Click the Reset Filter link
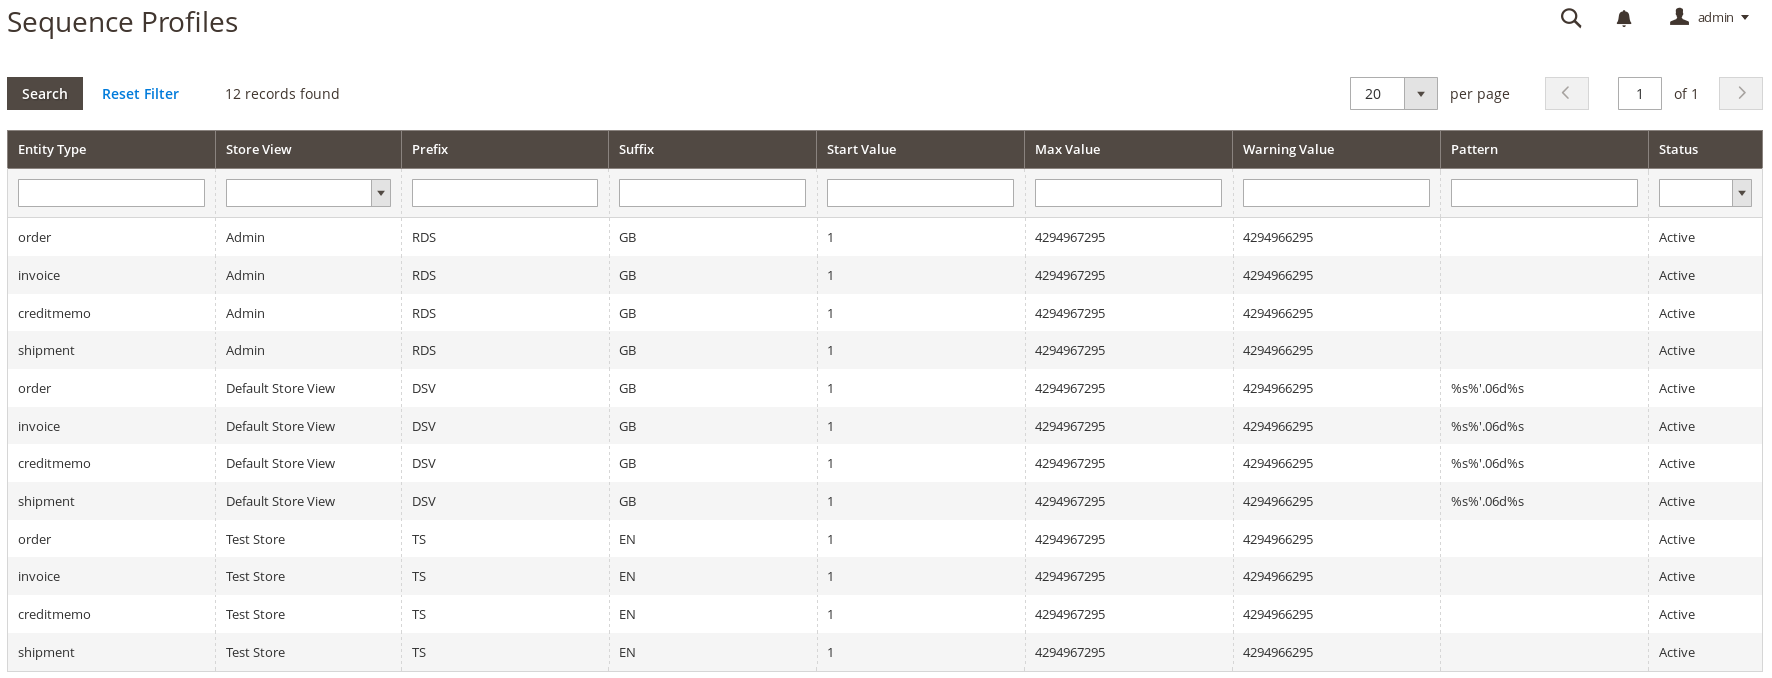The height and width of the screenshot is (678, 1772). [140, 94]
